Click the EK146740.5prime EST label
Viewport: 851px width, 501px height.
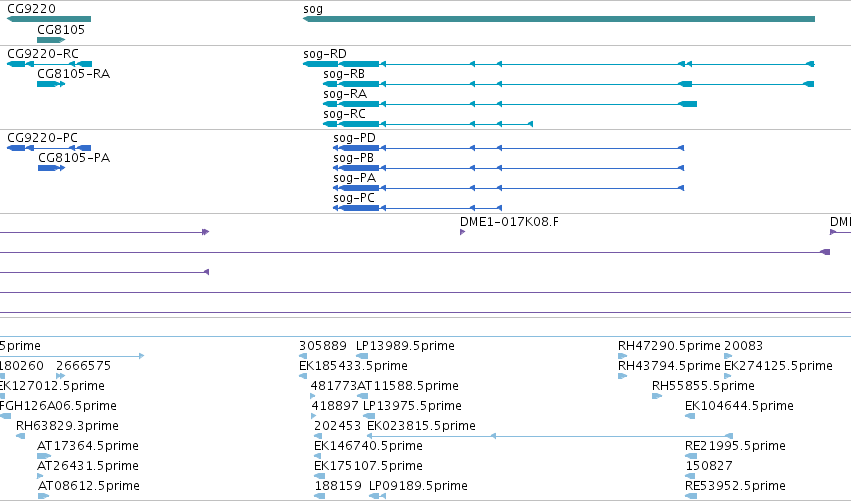(x=368, y=446)
